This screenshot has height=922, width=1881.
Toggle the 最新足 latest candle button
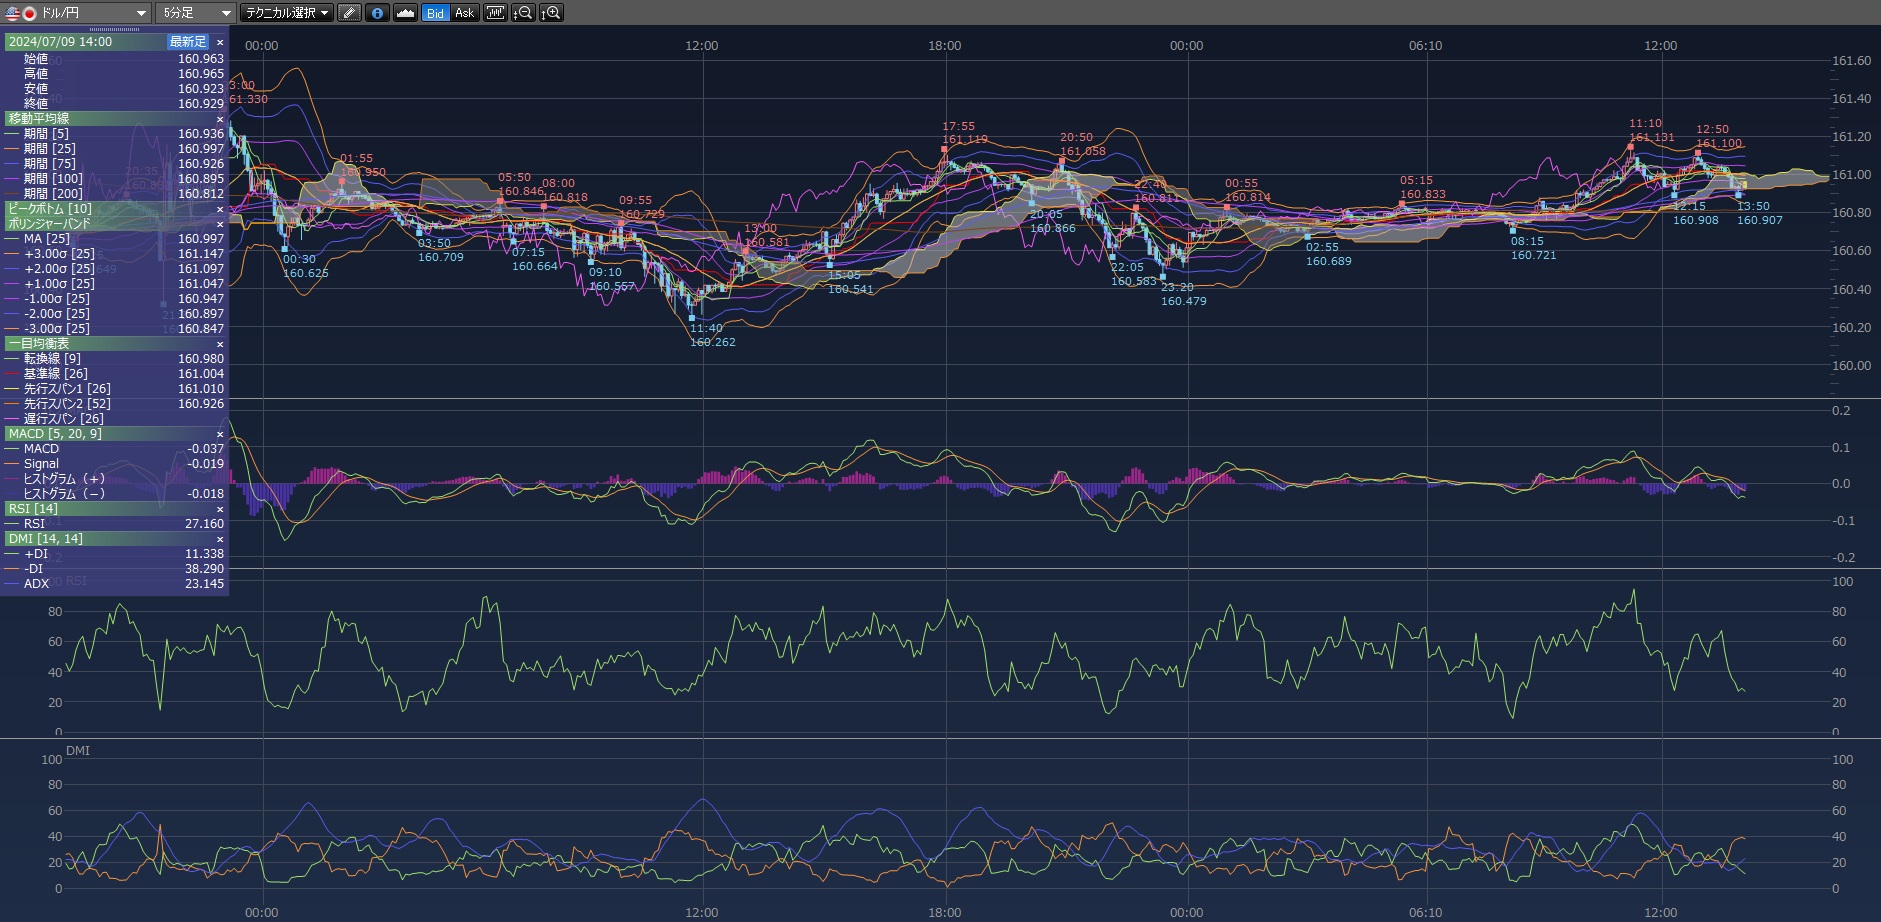(187, 42)
